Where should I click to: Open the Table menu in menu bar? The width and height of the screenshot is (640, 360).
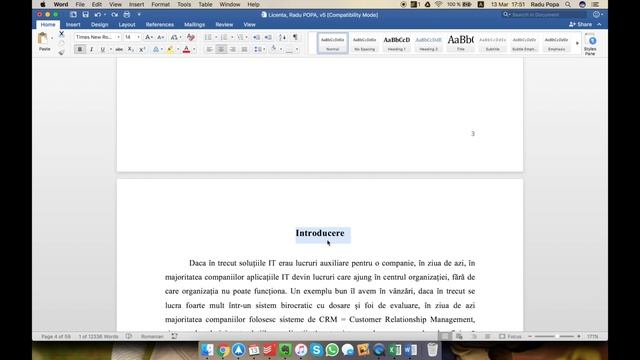(x=205, y=4)
